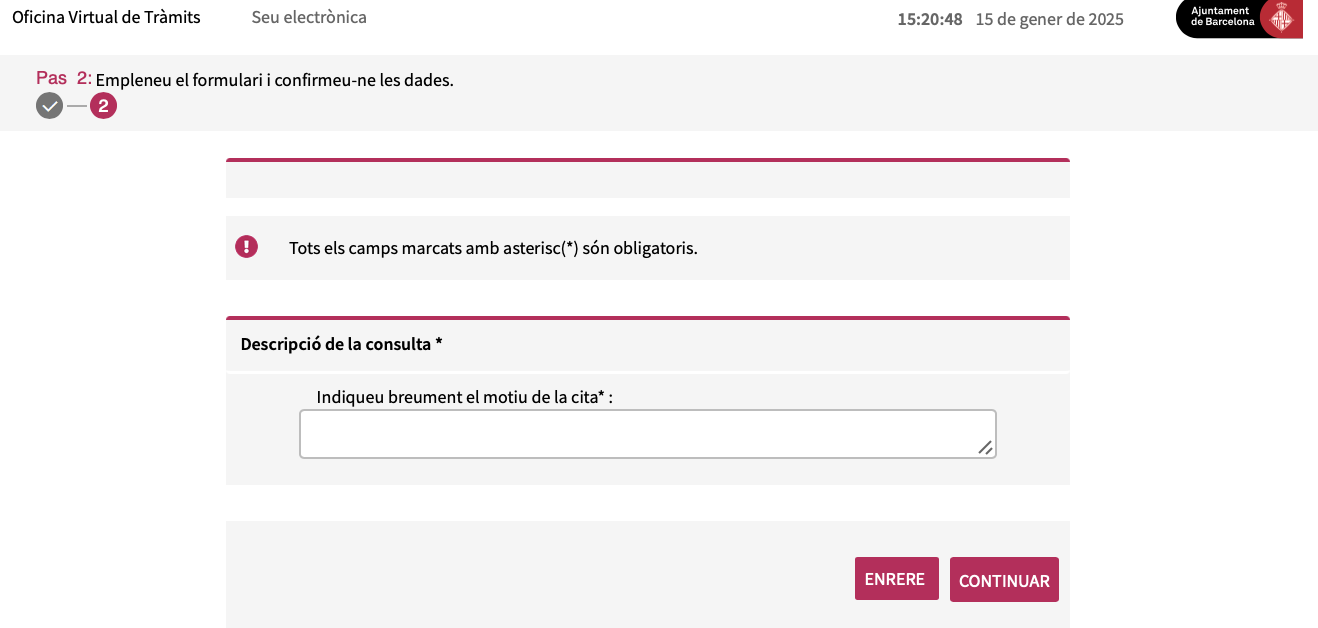Click the textarea resize handle
This screenshot has height=628, width=1318.
coord(985,447)
